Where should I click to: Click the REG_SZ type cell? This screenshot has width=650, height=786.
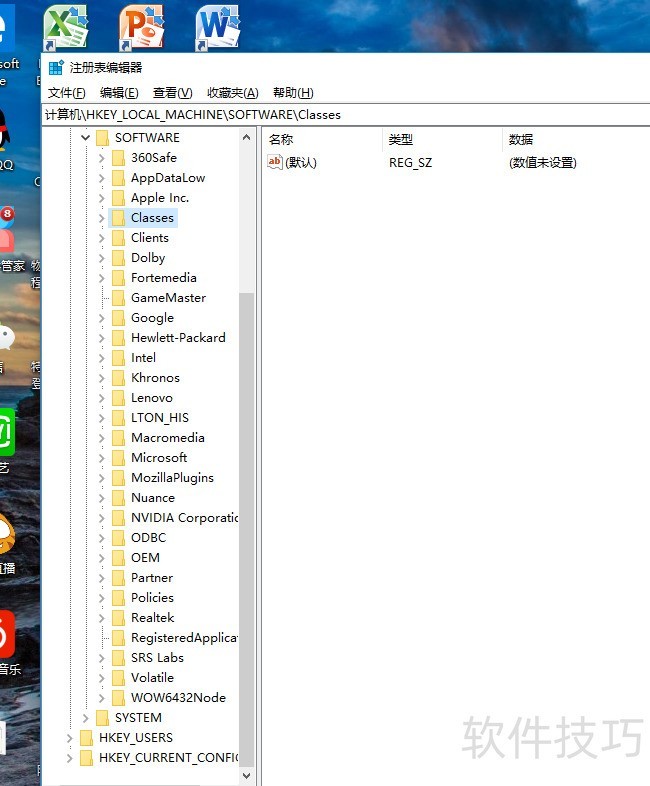coord(410,163)
